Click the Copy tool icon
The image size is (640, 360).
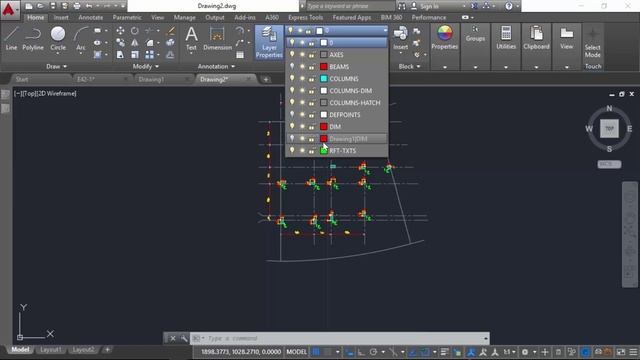pyautogui.click(x=120, y=42)
